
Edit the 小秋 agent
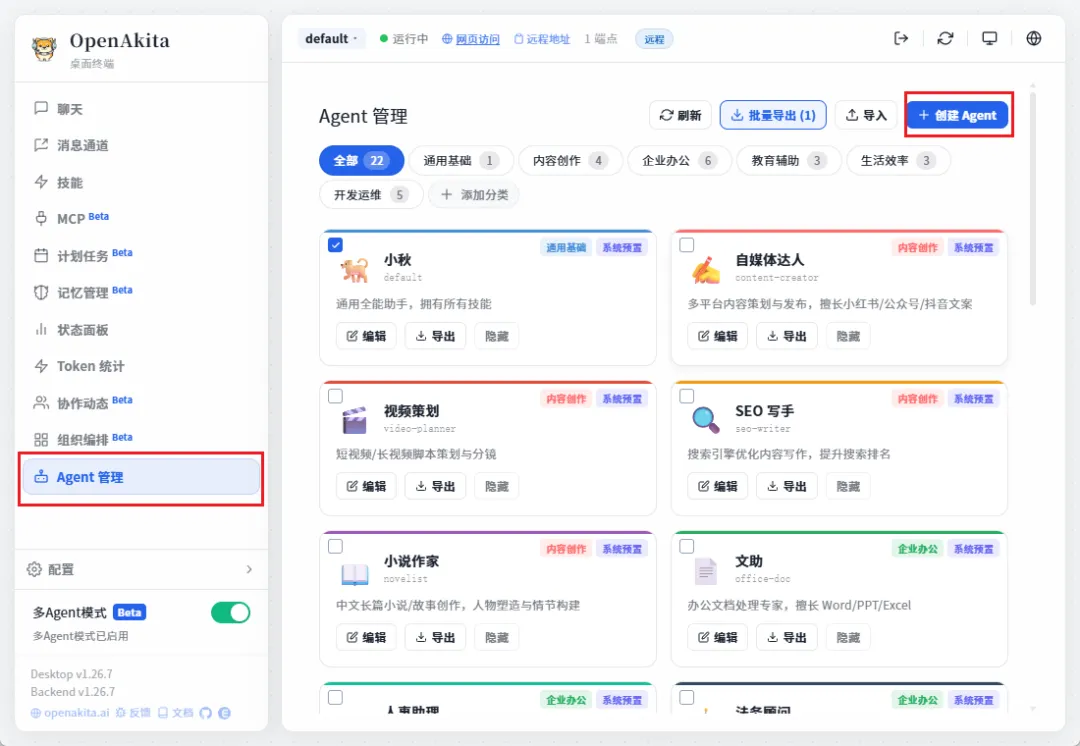[x=366, y=336]
